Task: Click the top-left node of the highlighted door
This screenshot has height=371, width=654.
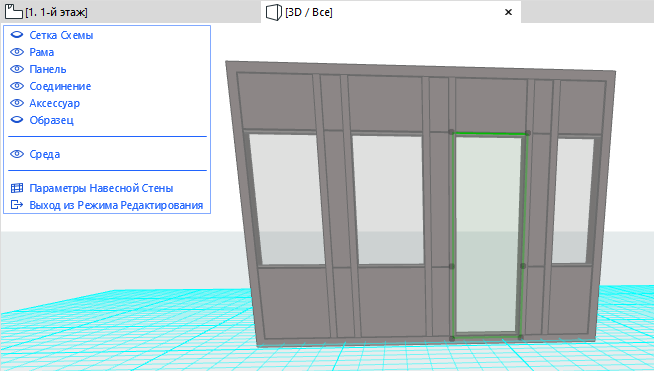Action: coord(451,132)
